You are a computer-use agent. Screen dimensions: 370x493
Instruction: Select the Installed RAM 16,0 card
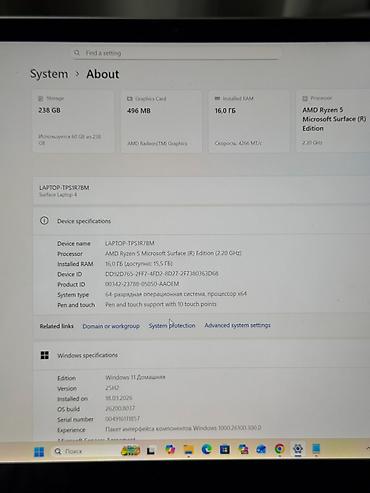coord(249,121)
